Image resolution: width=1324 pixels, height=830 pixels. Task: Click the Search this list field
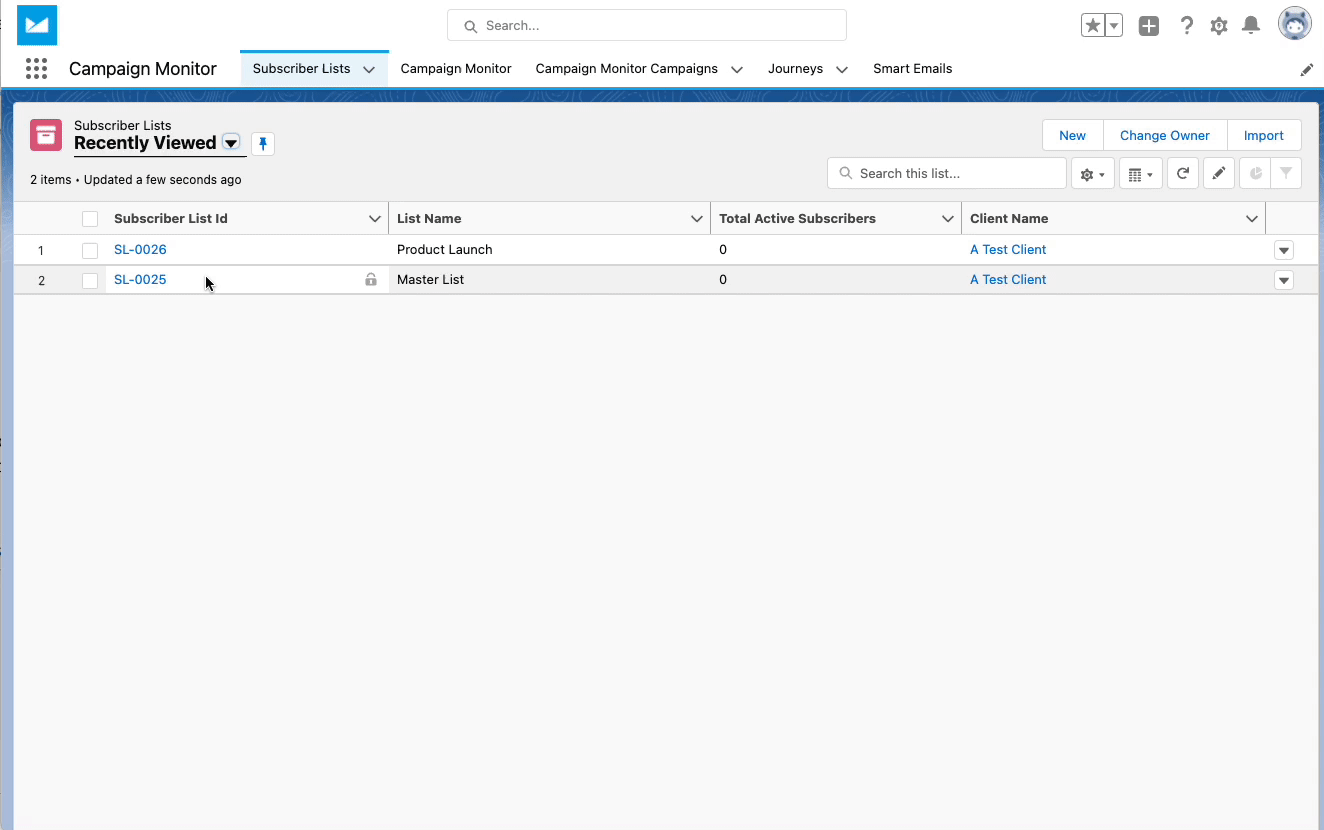[x=947, y=174]
